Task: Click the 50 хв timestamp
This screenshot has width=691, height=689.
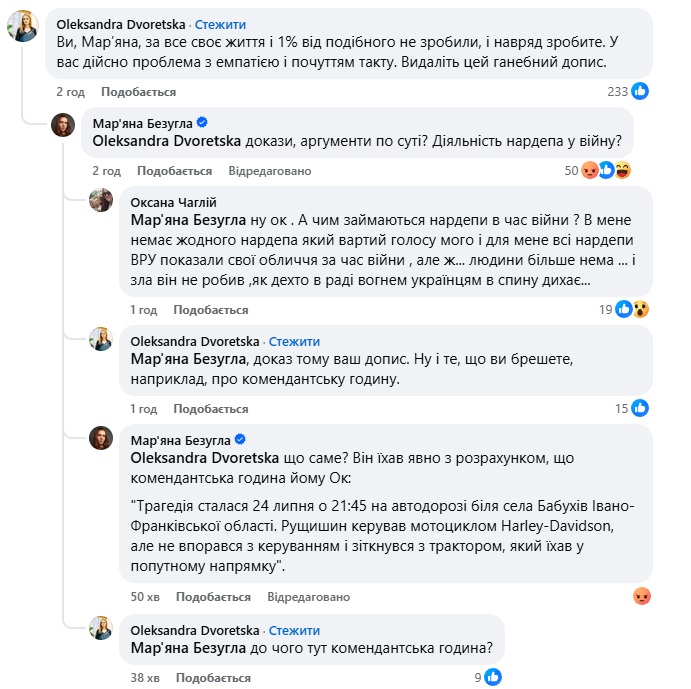Action: click(x=145, y=597)
